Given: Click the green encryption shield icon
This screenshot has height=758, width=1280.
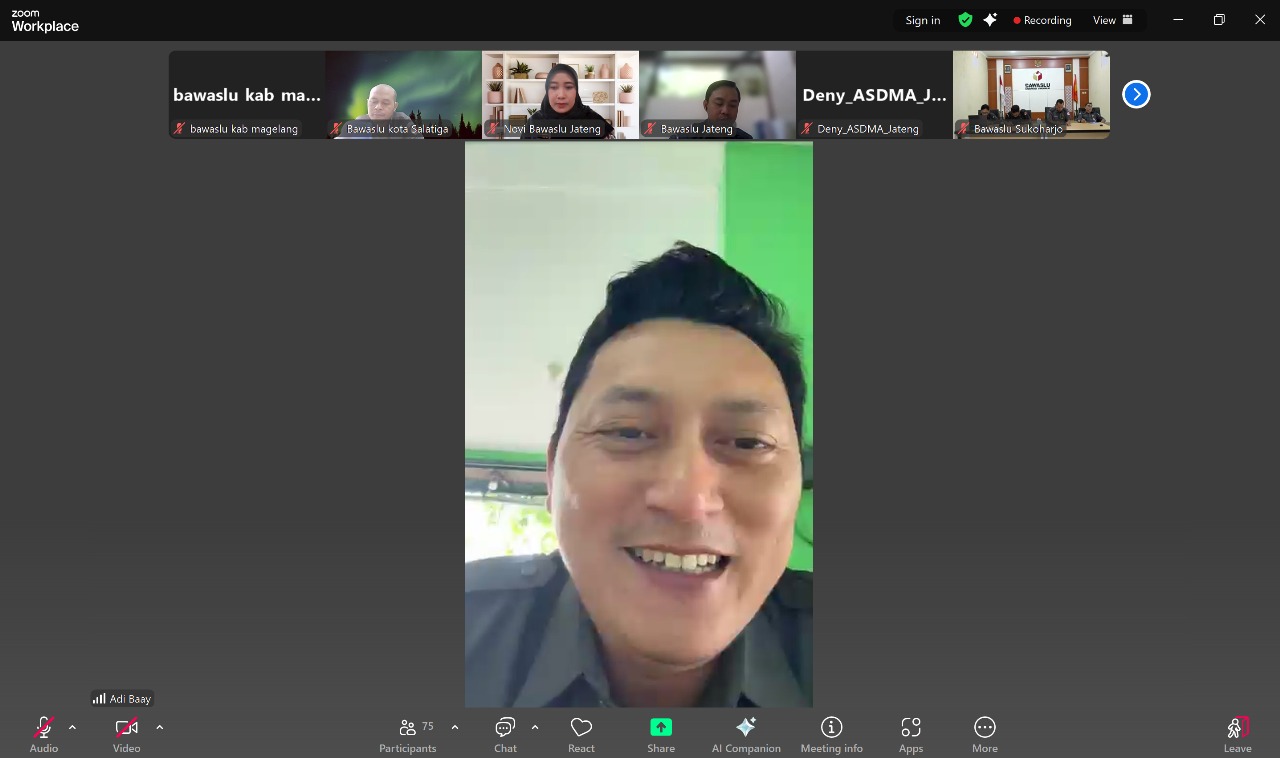Looking at the screenshot, I should coord(965,20).
